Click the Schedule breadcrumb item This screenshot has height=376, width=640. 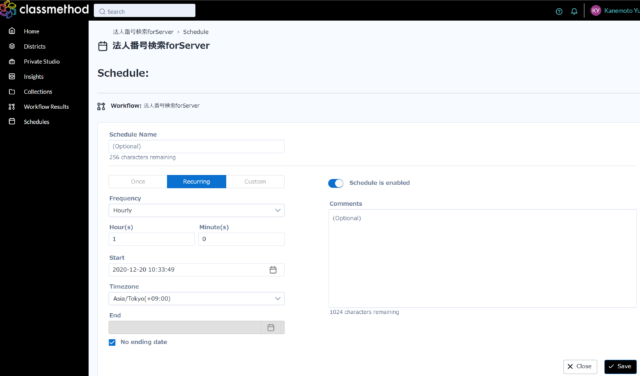pyautogui.click(x=196, y=32)
